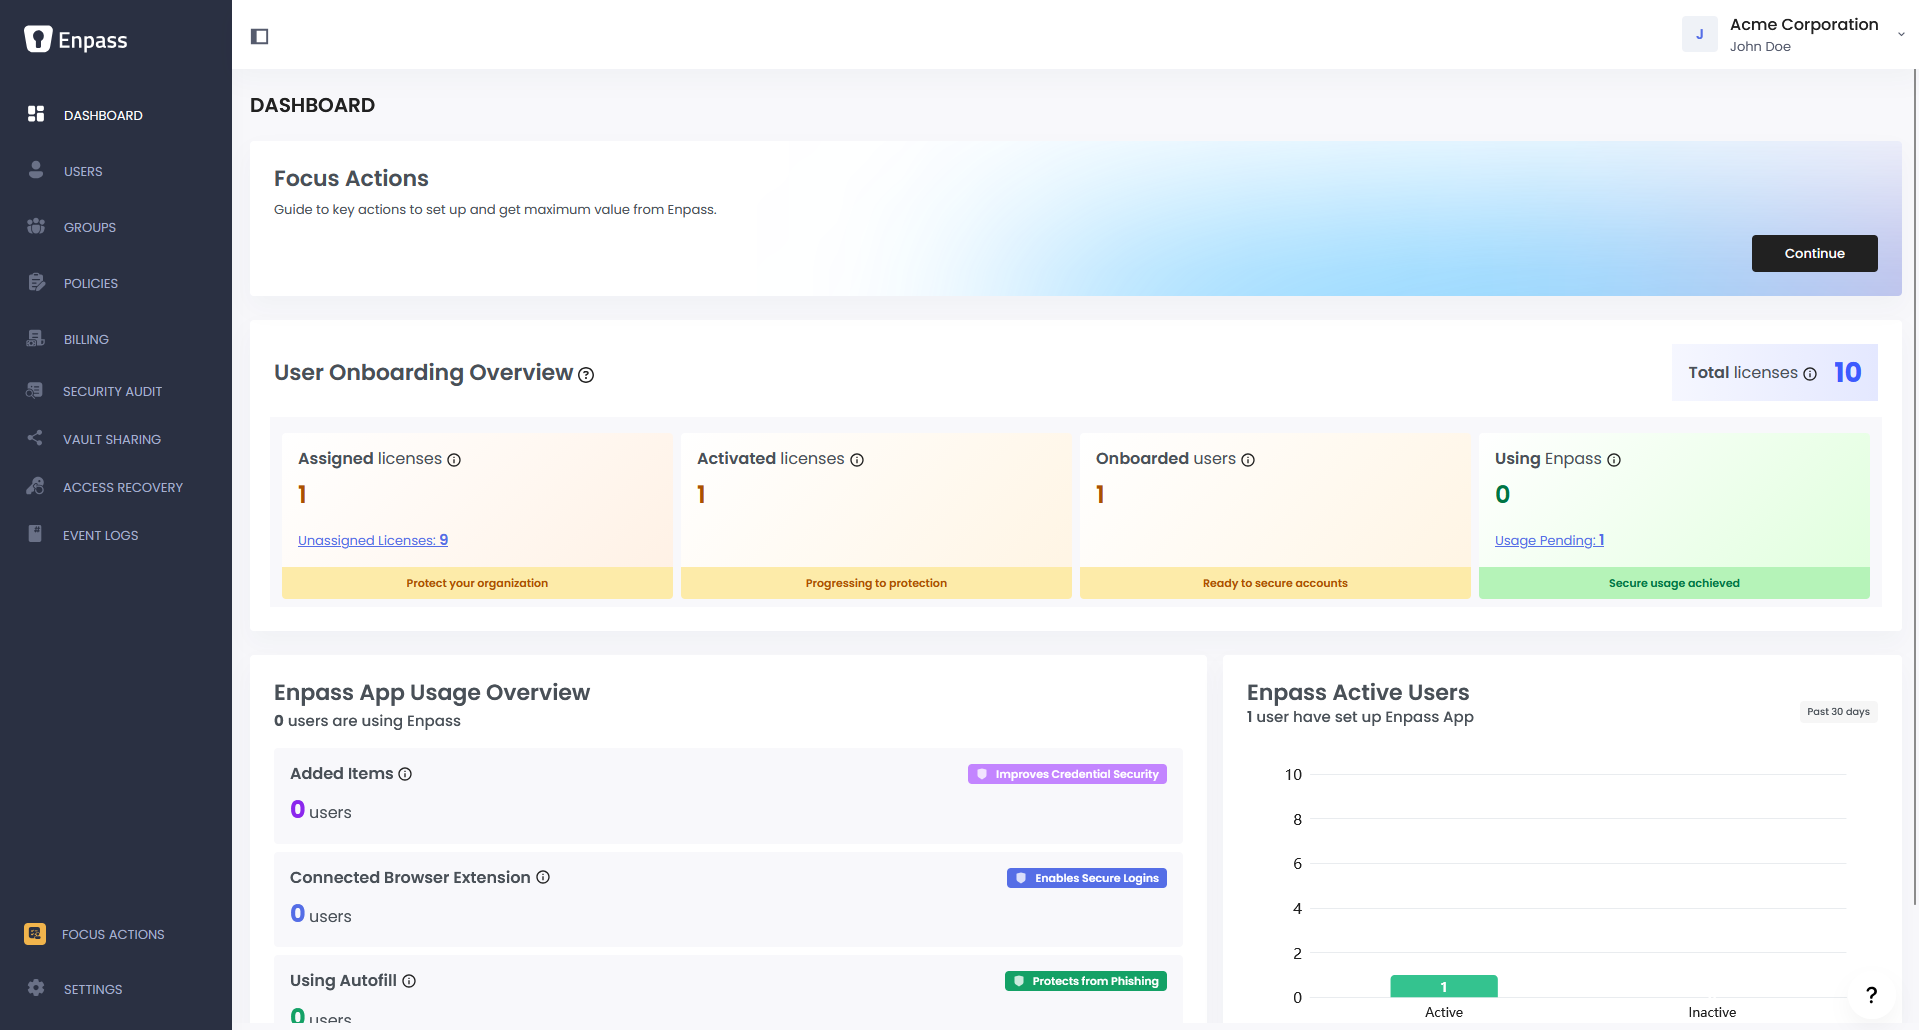This screenshot has height=1030, width=1919.
Task: Click the Active chart axis label
Action: point(1444,1012)
